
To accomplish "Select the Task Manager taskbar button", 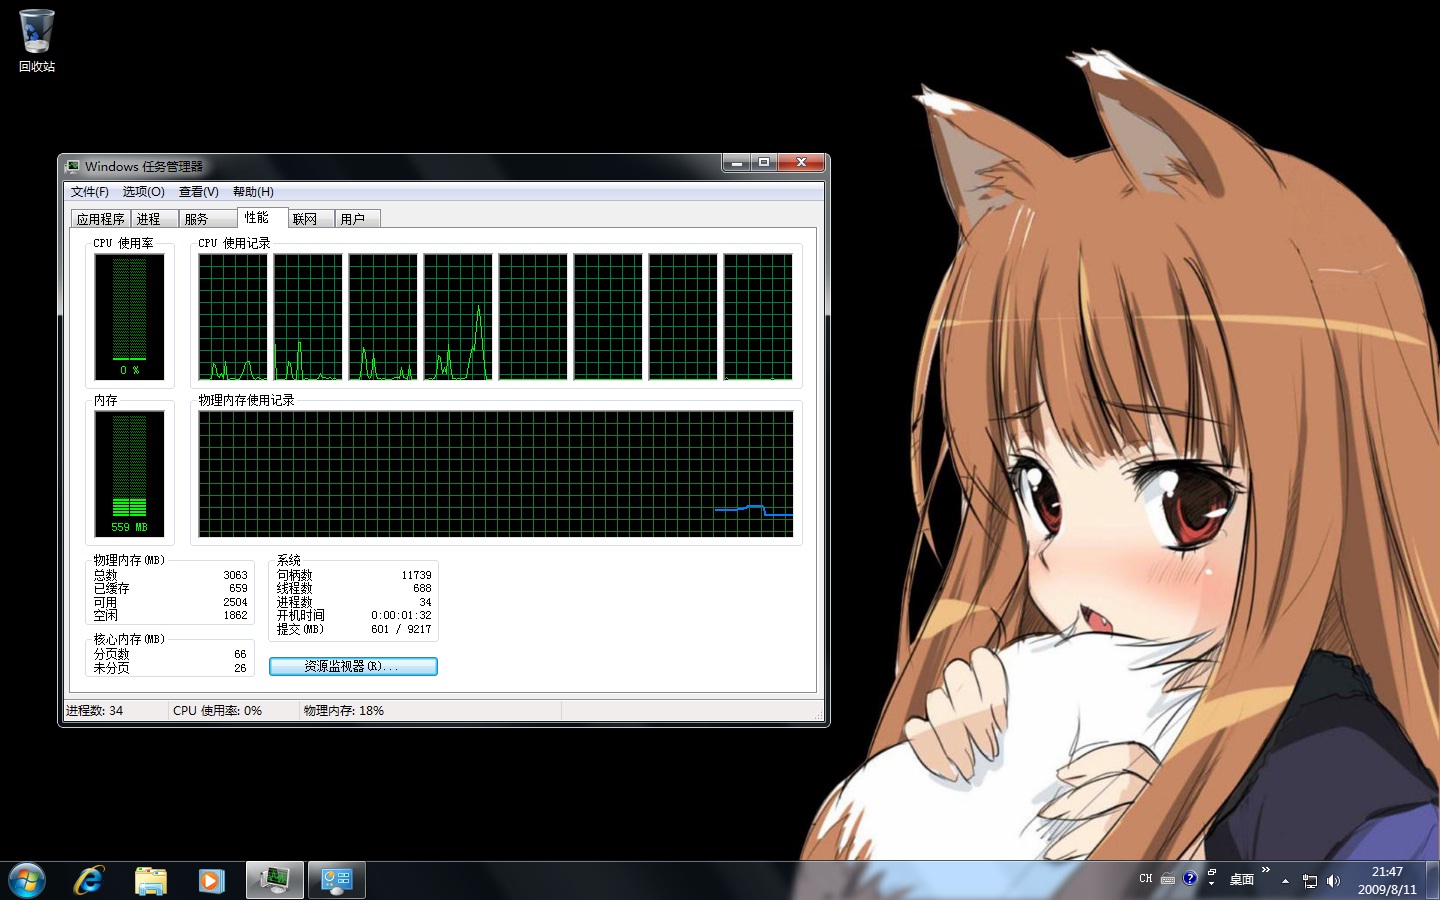I will tap(275, 881).
